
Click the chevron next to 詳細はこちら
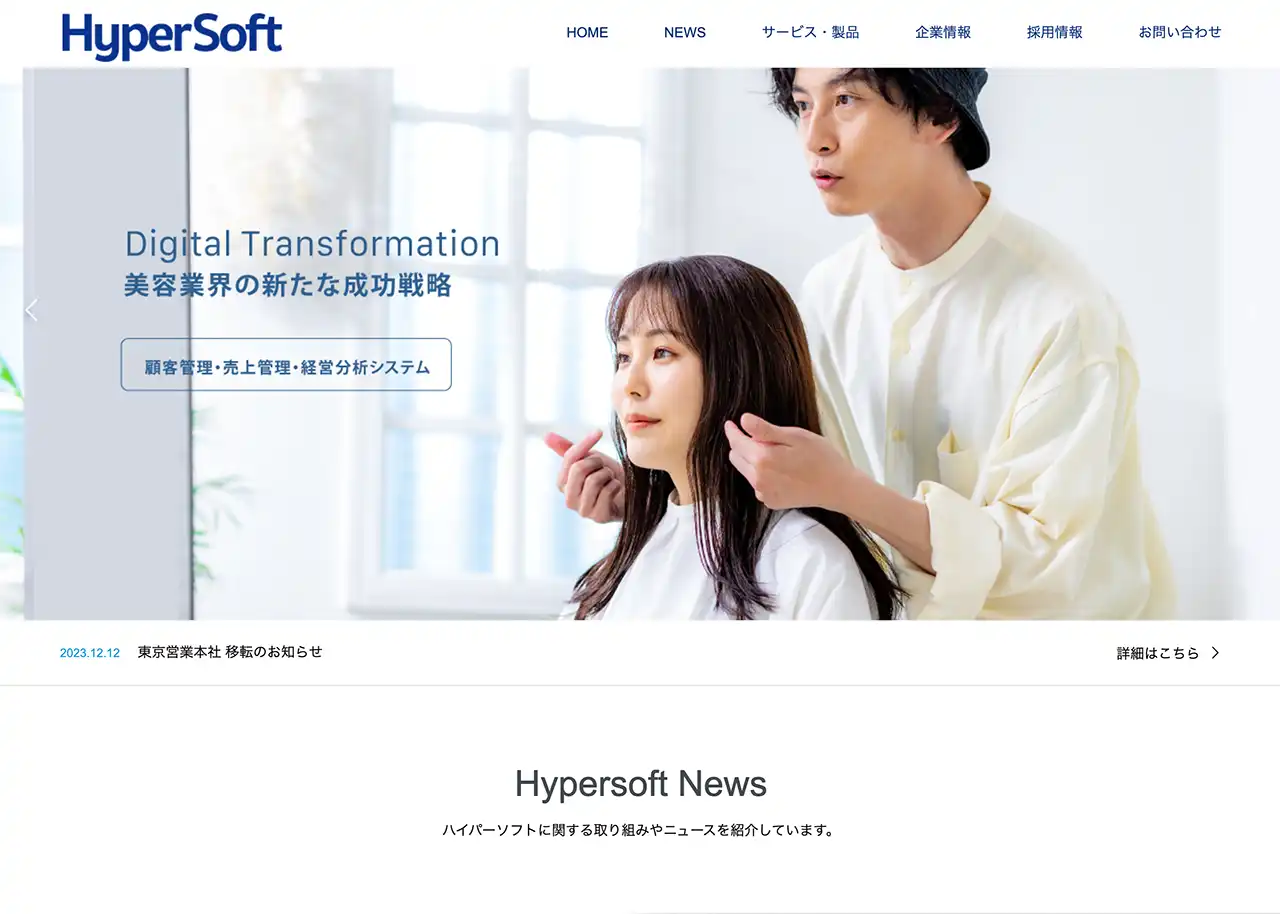click(1215, 653)
